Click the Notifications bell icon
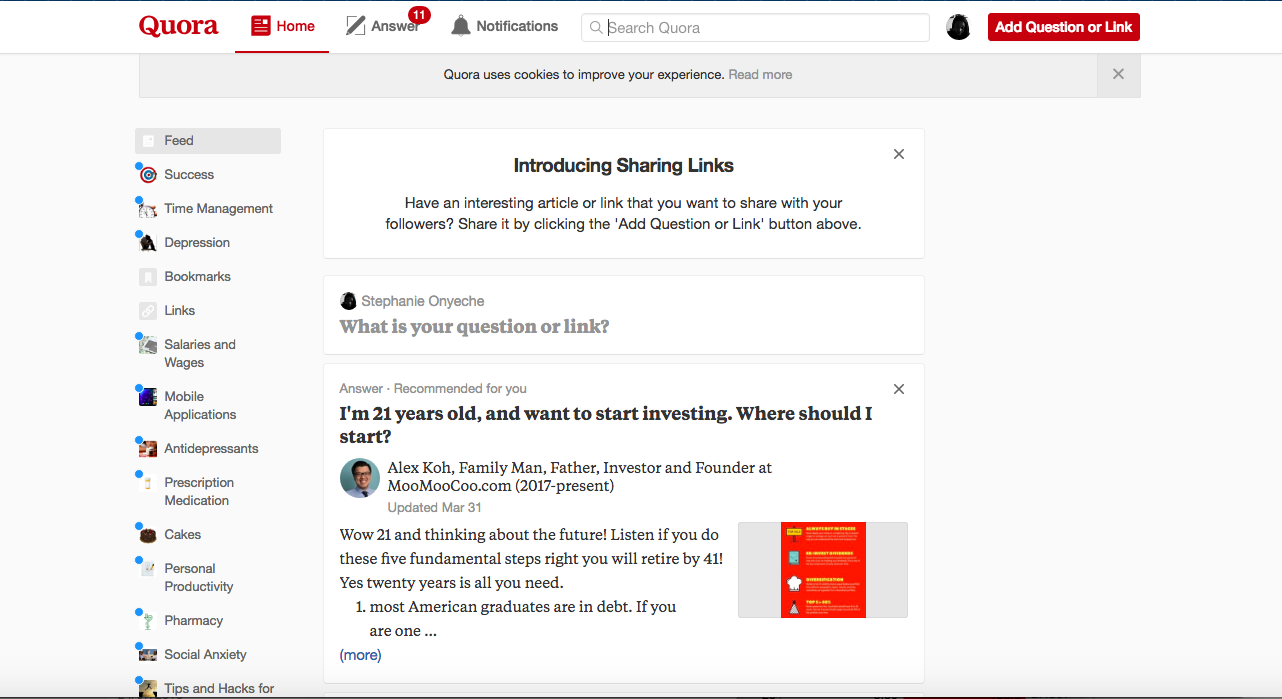Viewport: 1282px width, 699px height. (x=461, y=26)
